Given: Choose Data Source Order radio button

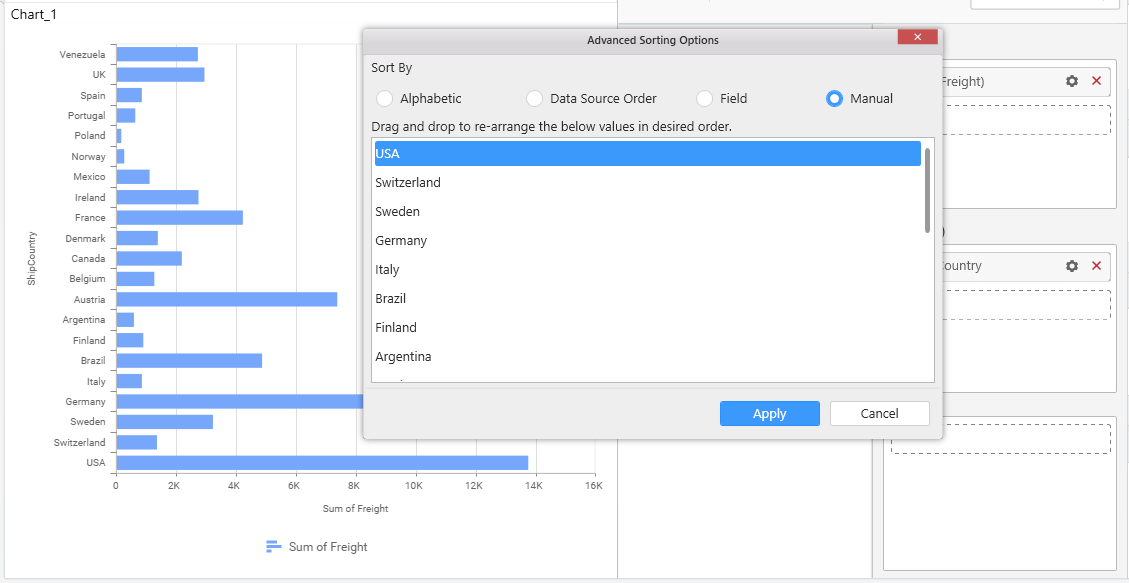Looking at the screenshot, I should click(534, 99).
